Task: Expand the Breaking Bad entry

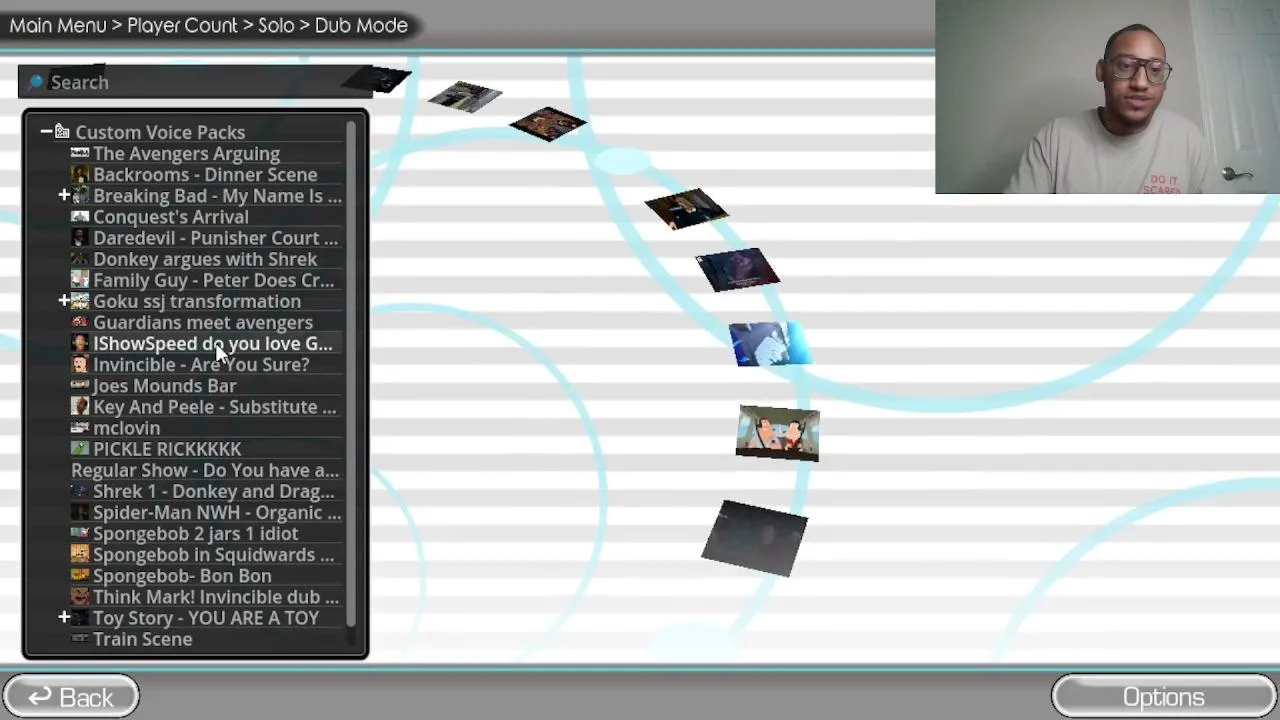Action: point(64,196)
